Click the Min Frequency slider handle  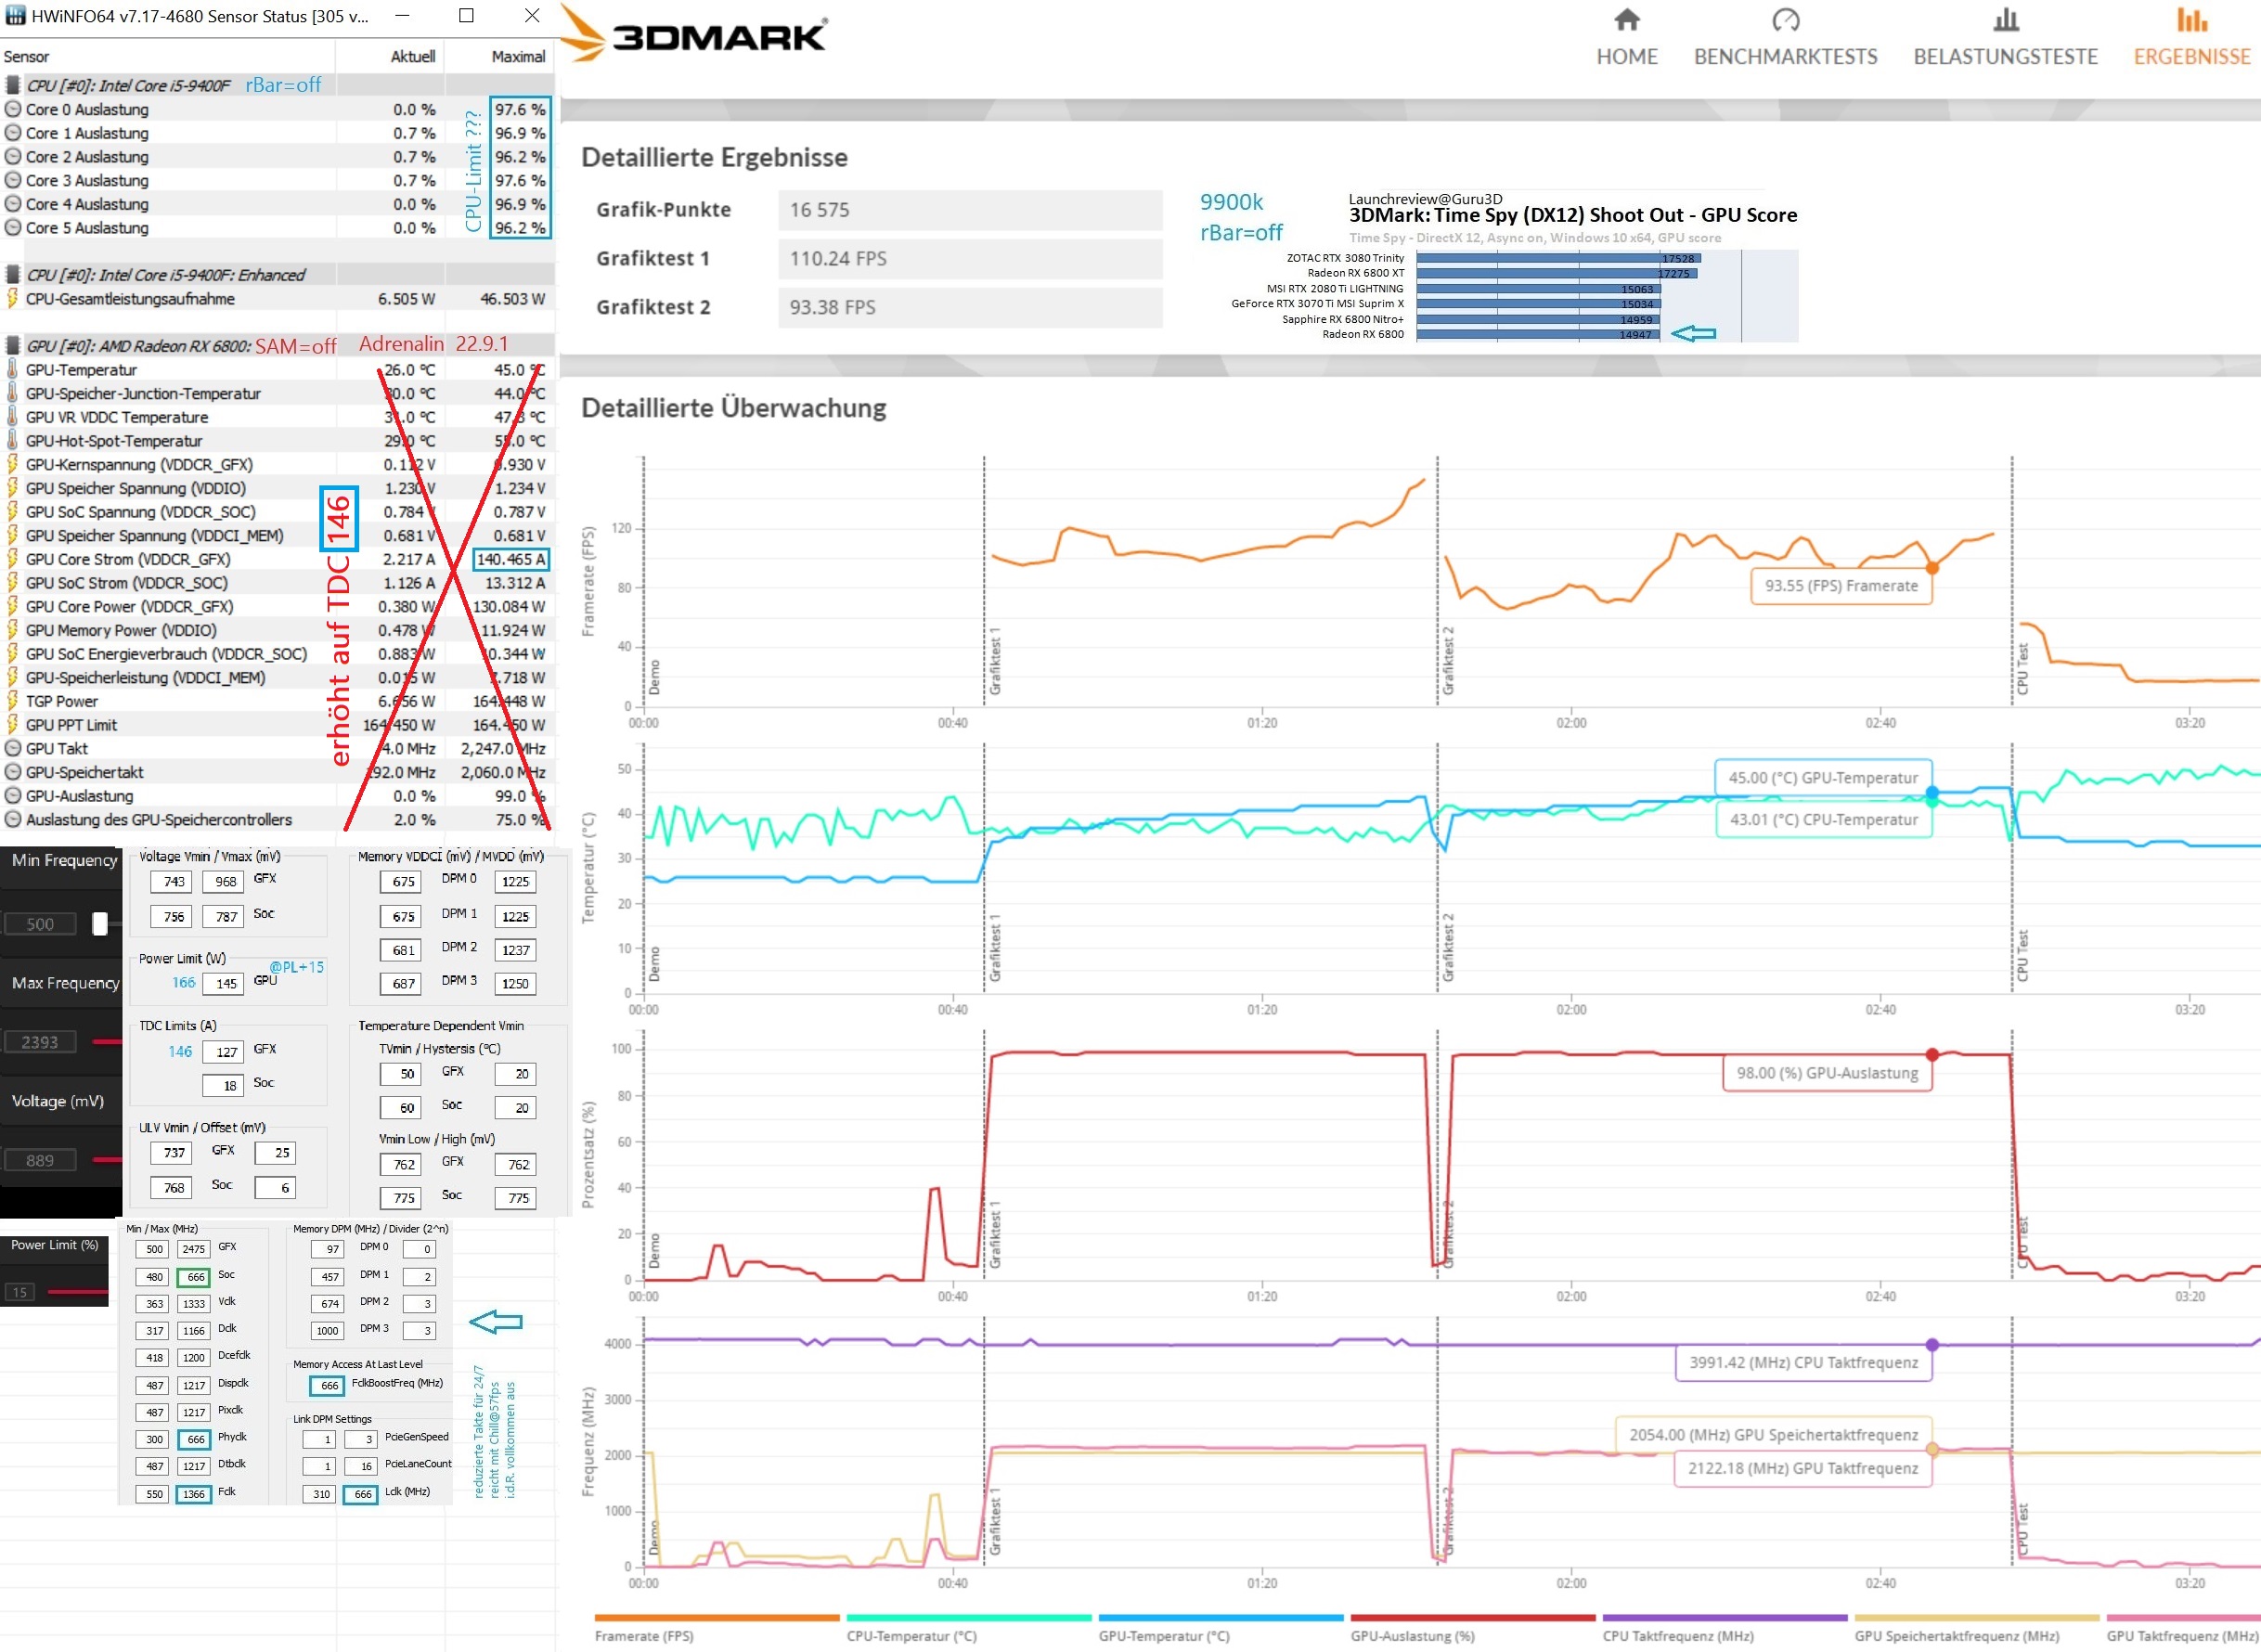click(x=100, y=924)
